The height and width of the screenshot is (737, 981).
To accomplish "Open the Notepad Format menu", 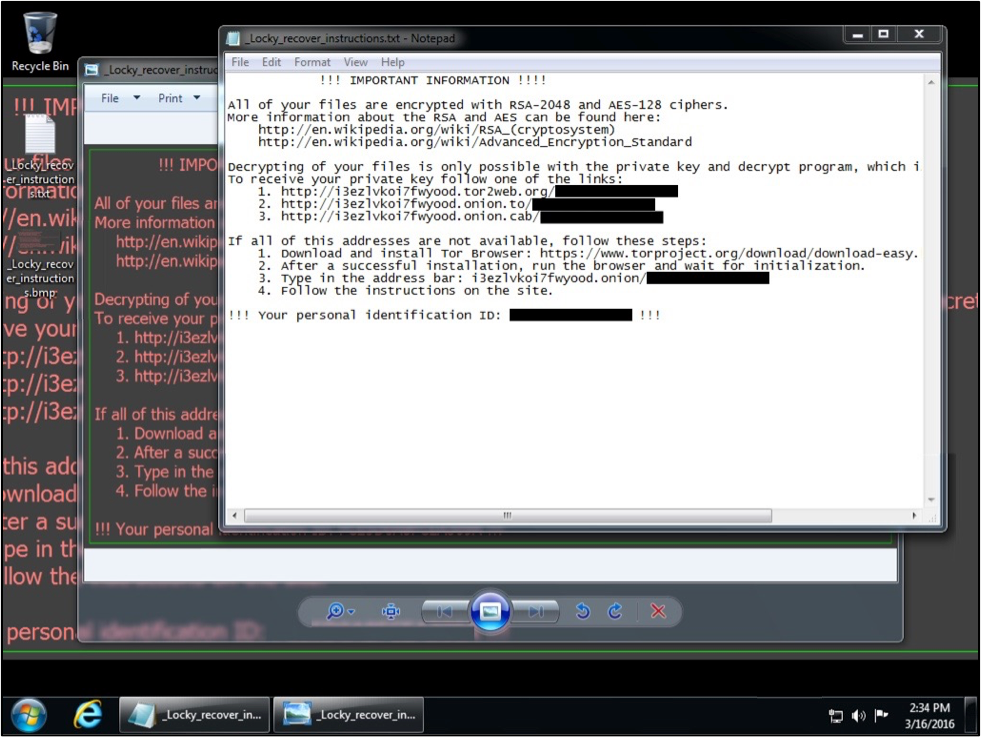I will [312, 62].
